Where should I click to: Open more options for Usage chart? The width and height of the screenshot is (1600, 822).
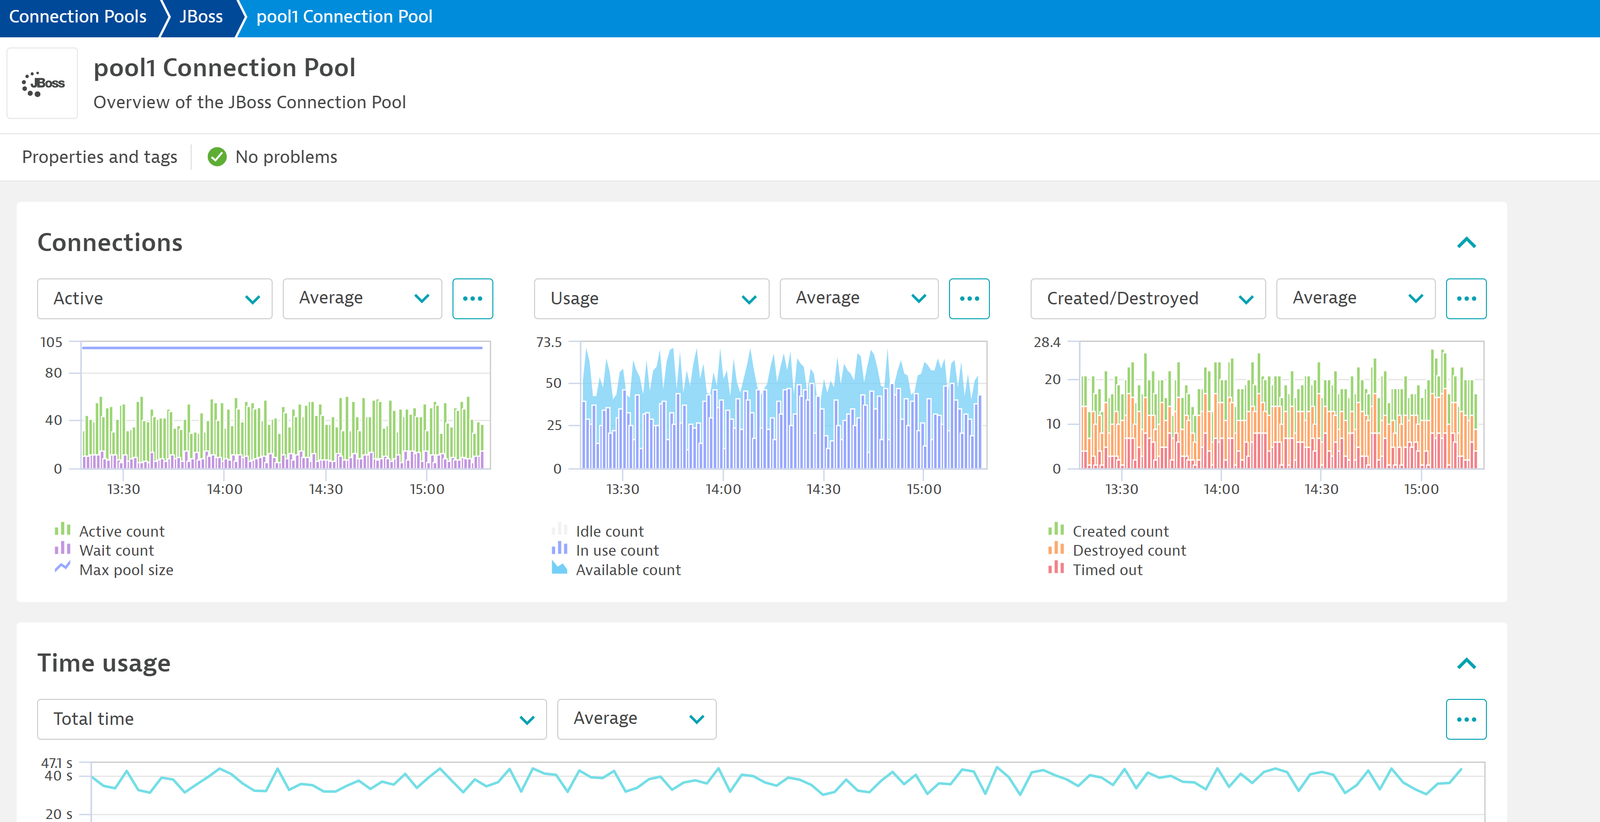(x=969, y=299)
